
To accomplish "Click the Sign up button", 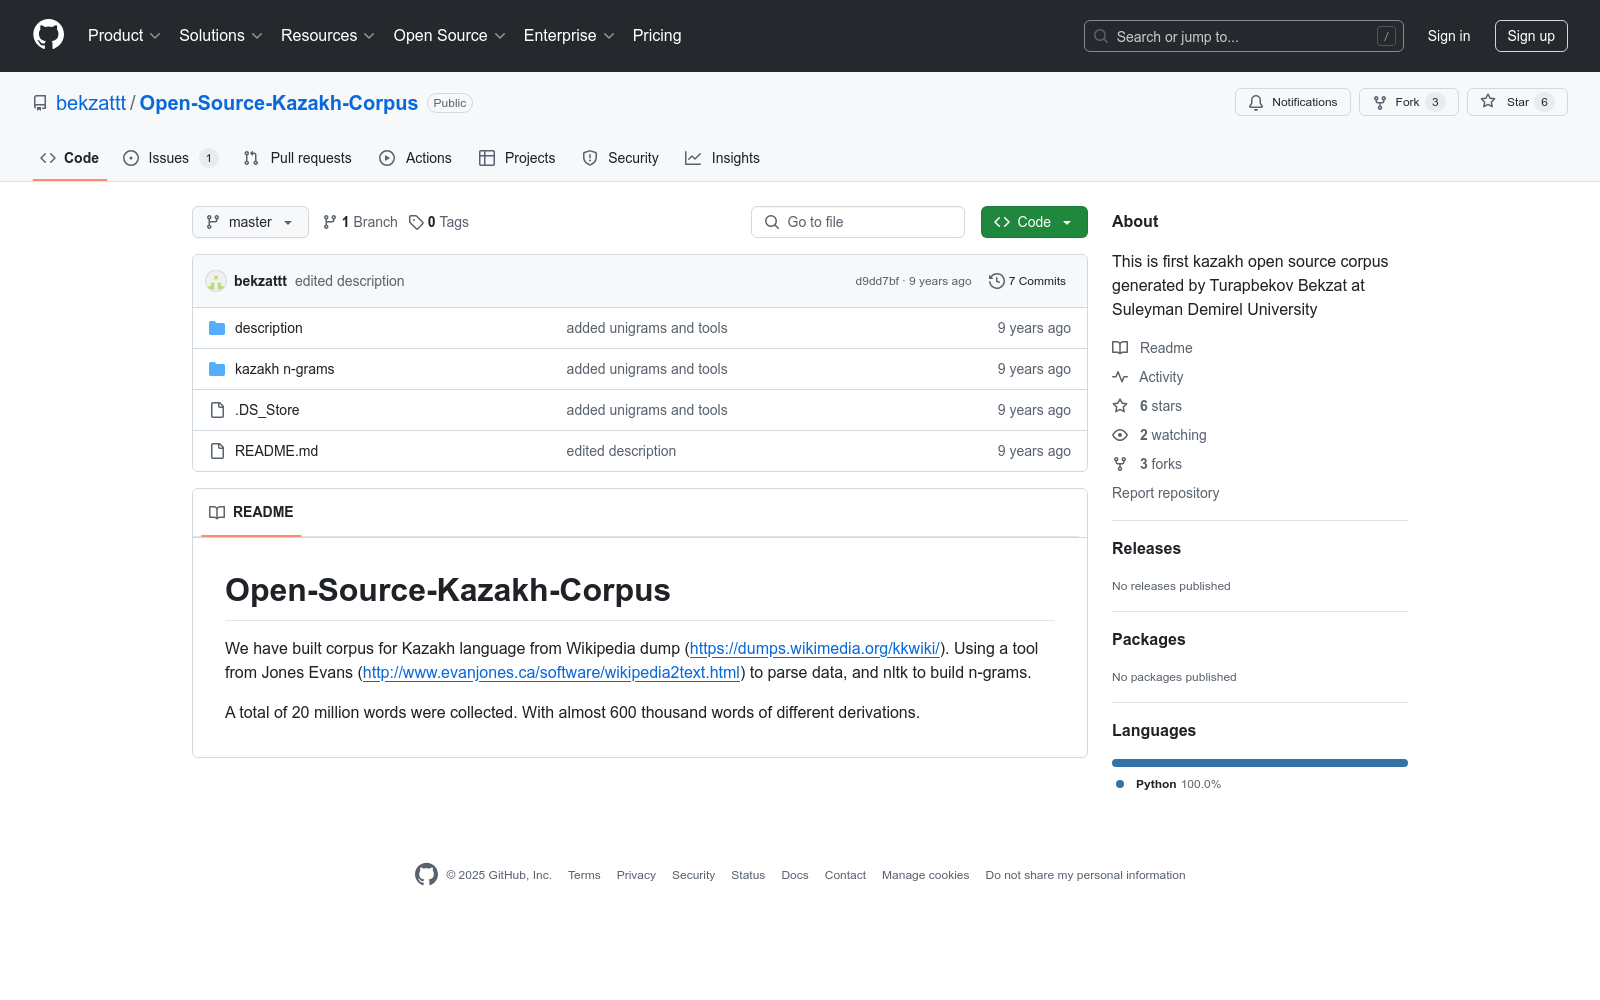I will tap(1531, 36).
